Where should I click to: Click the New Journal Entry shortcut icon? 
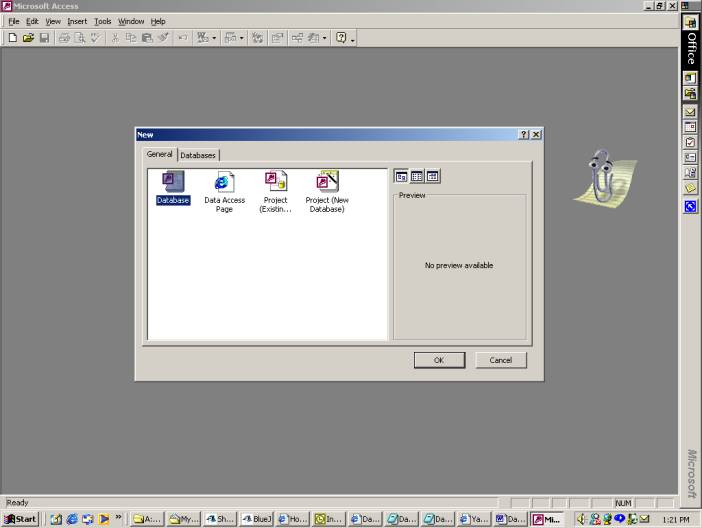[x=690, y=173]
